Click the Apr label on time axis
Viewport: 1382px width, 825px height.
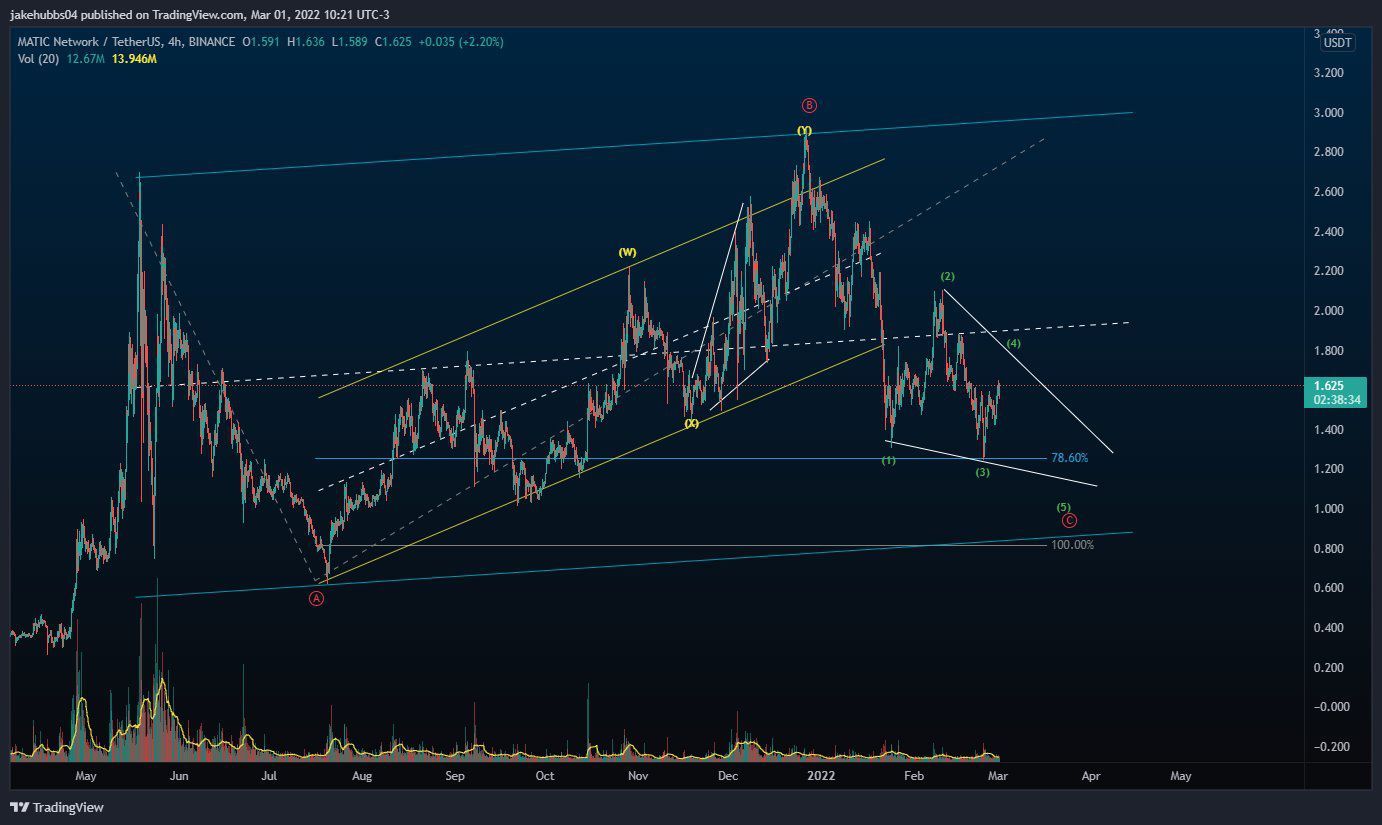(x=1091, y=775)
